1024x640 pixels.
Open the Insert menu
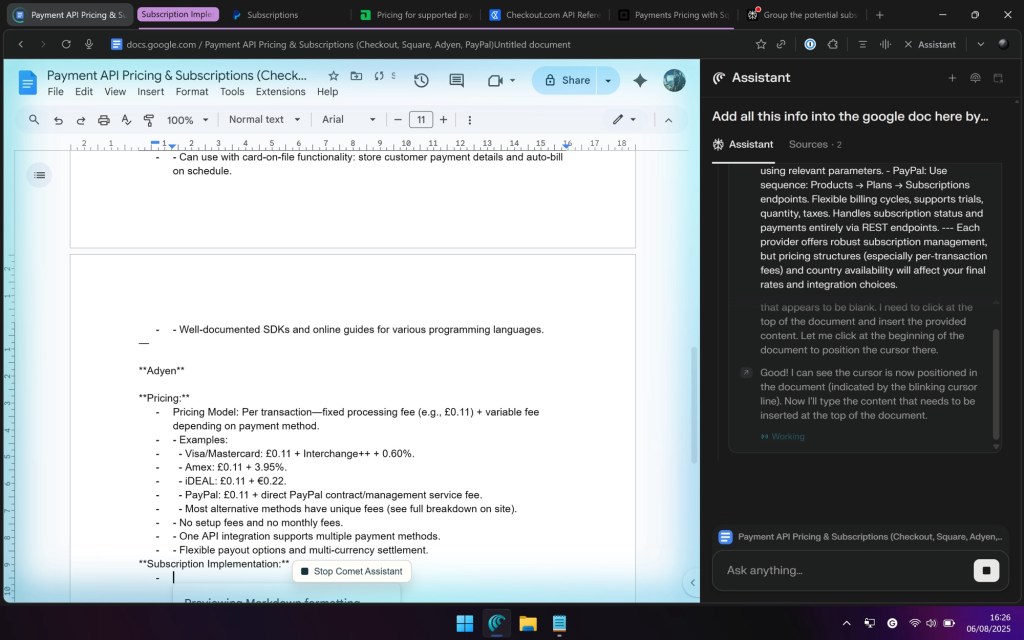point(151,92)
